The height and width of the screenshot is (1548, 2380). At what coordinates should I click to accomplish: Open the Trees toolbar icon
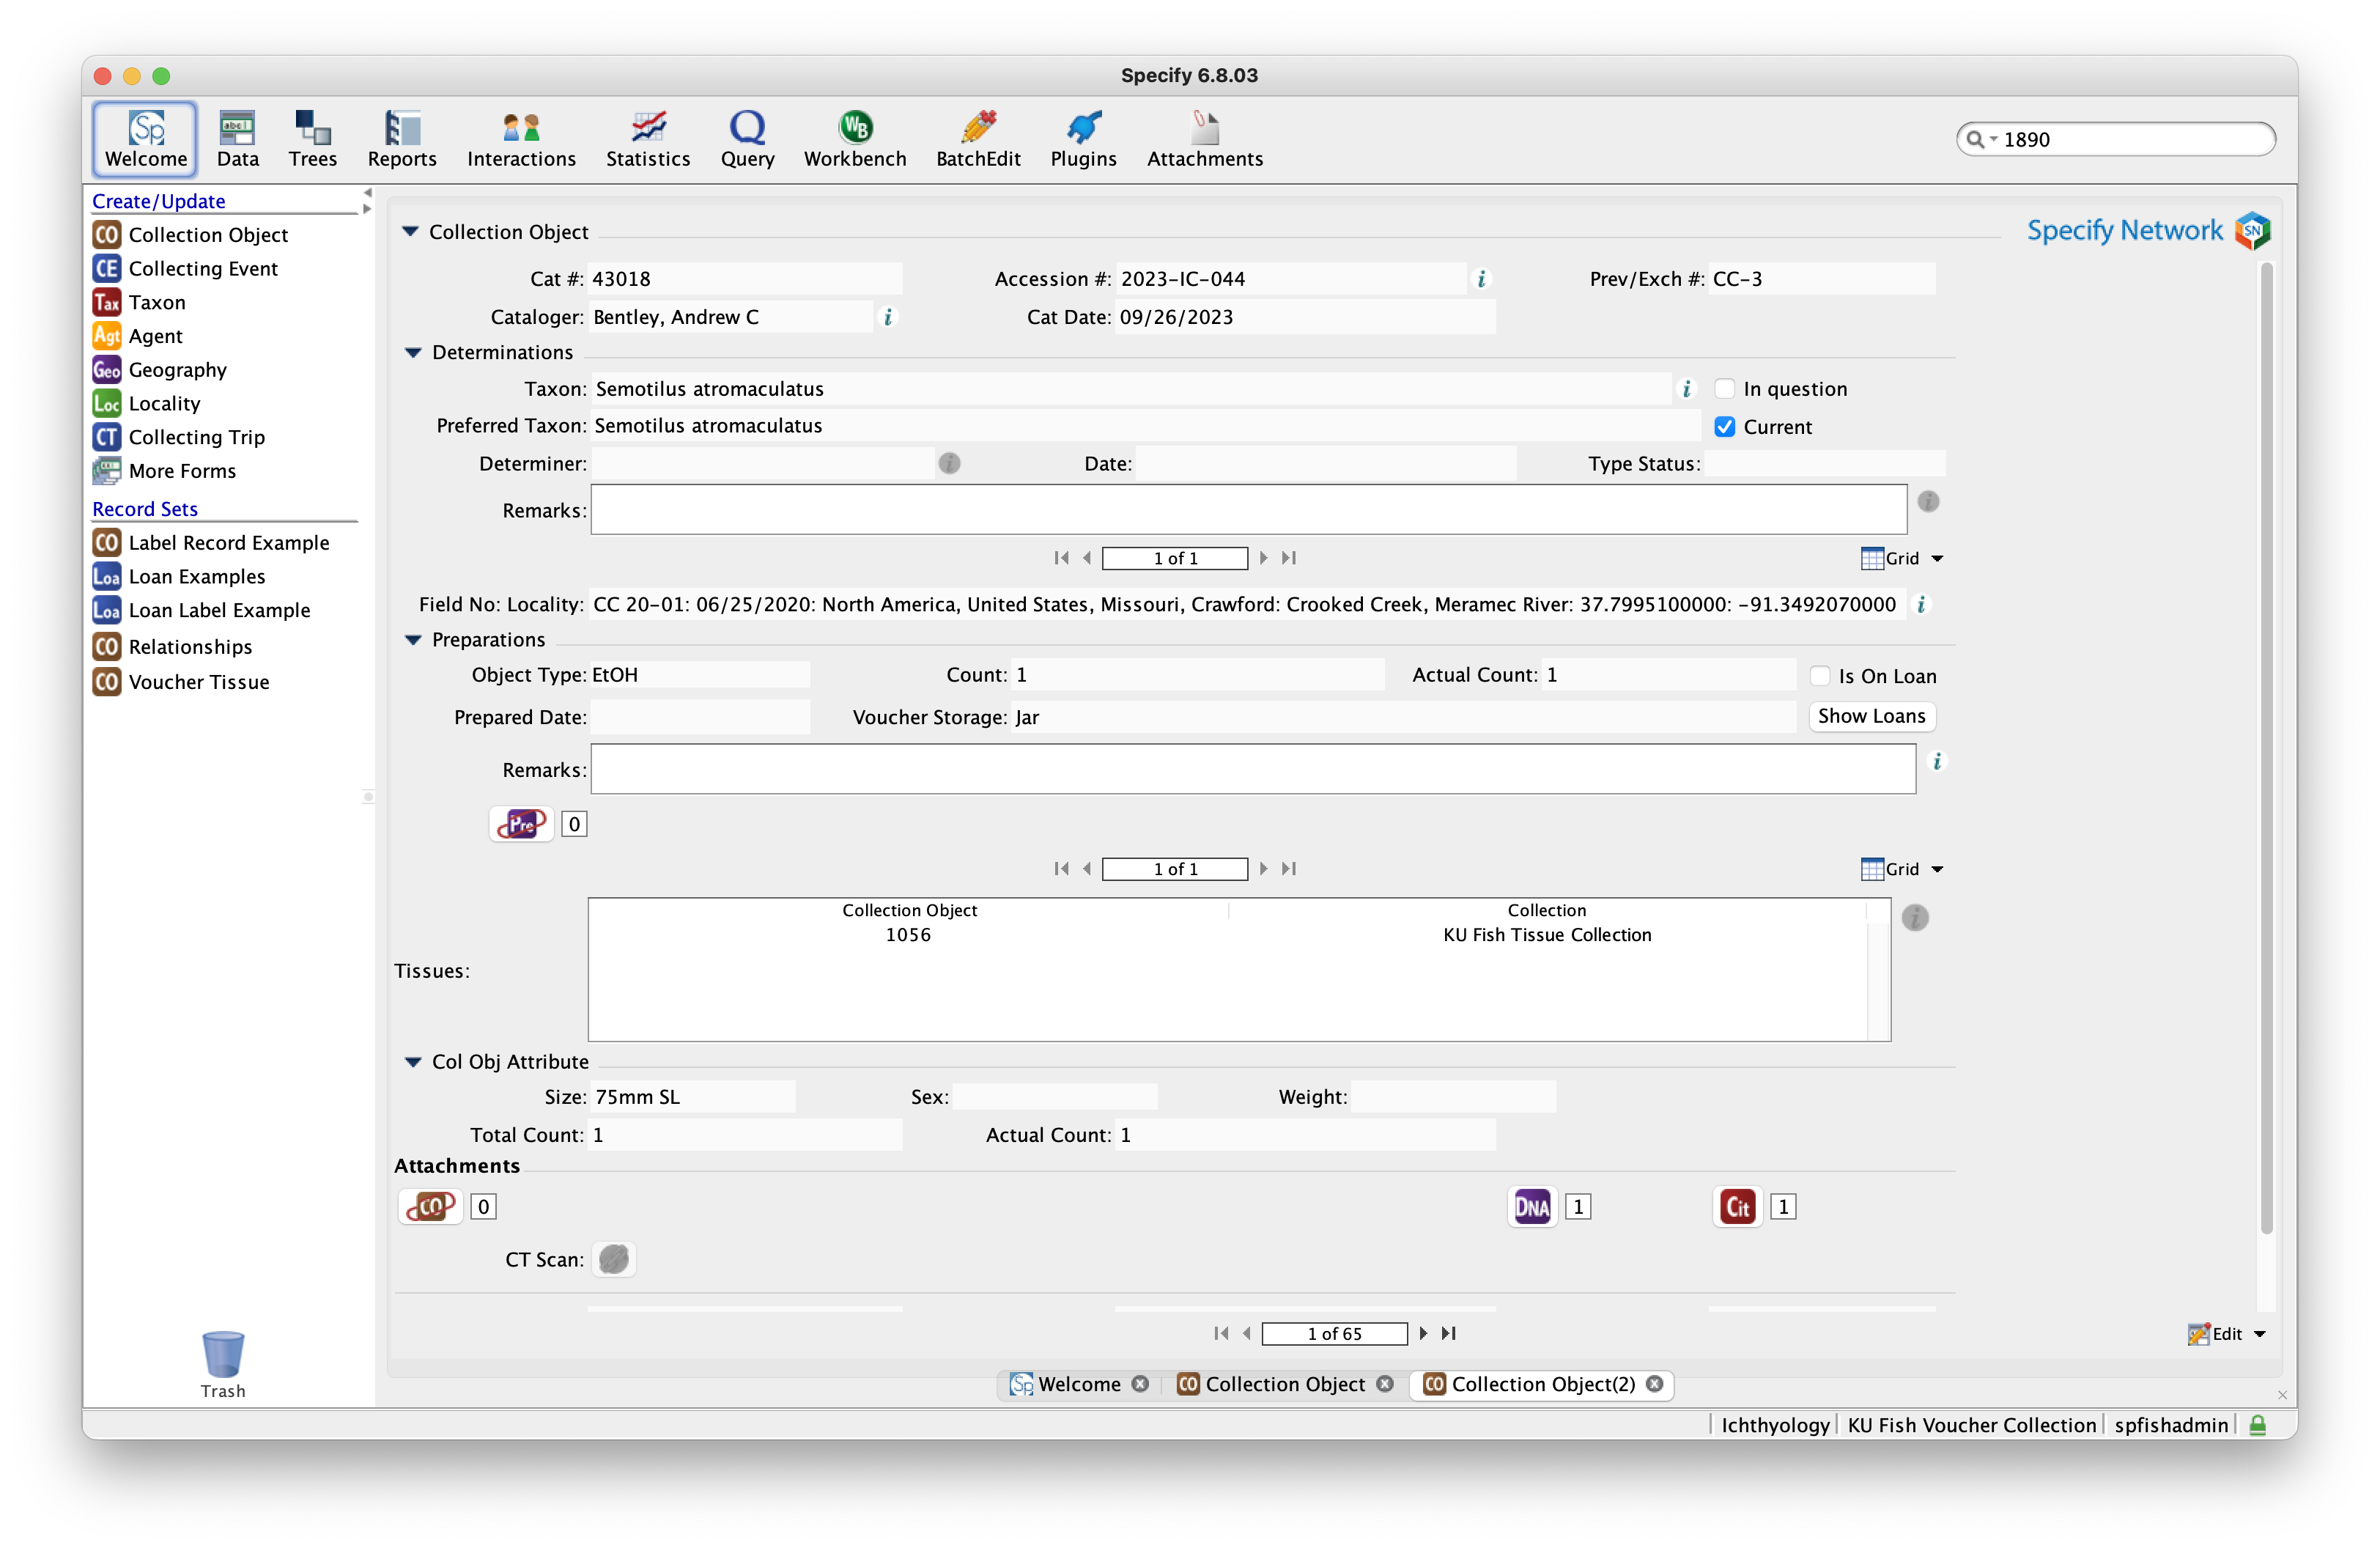(x=312, y=139)
